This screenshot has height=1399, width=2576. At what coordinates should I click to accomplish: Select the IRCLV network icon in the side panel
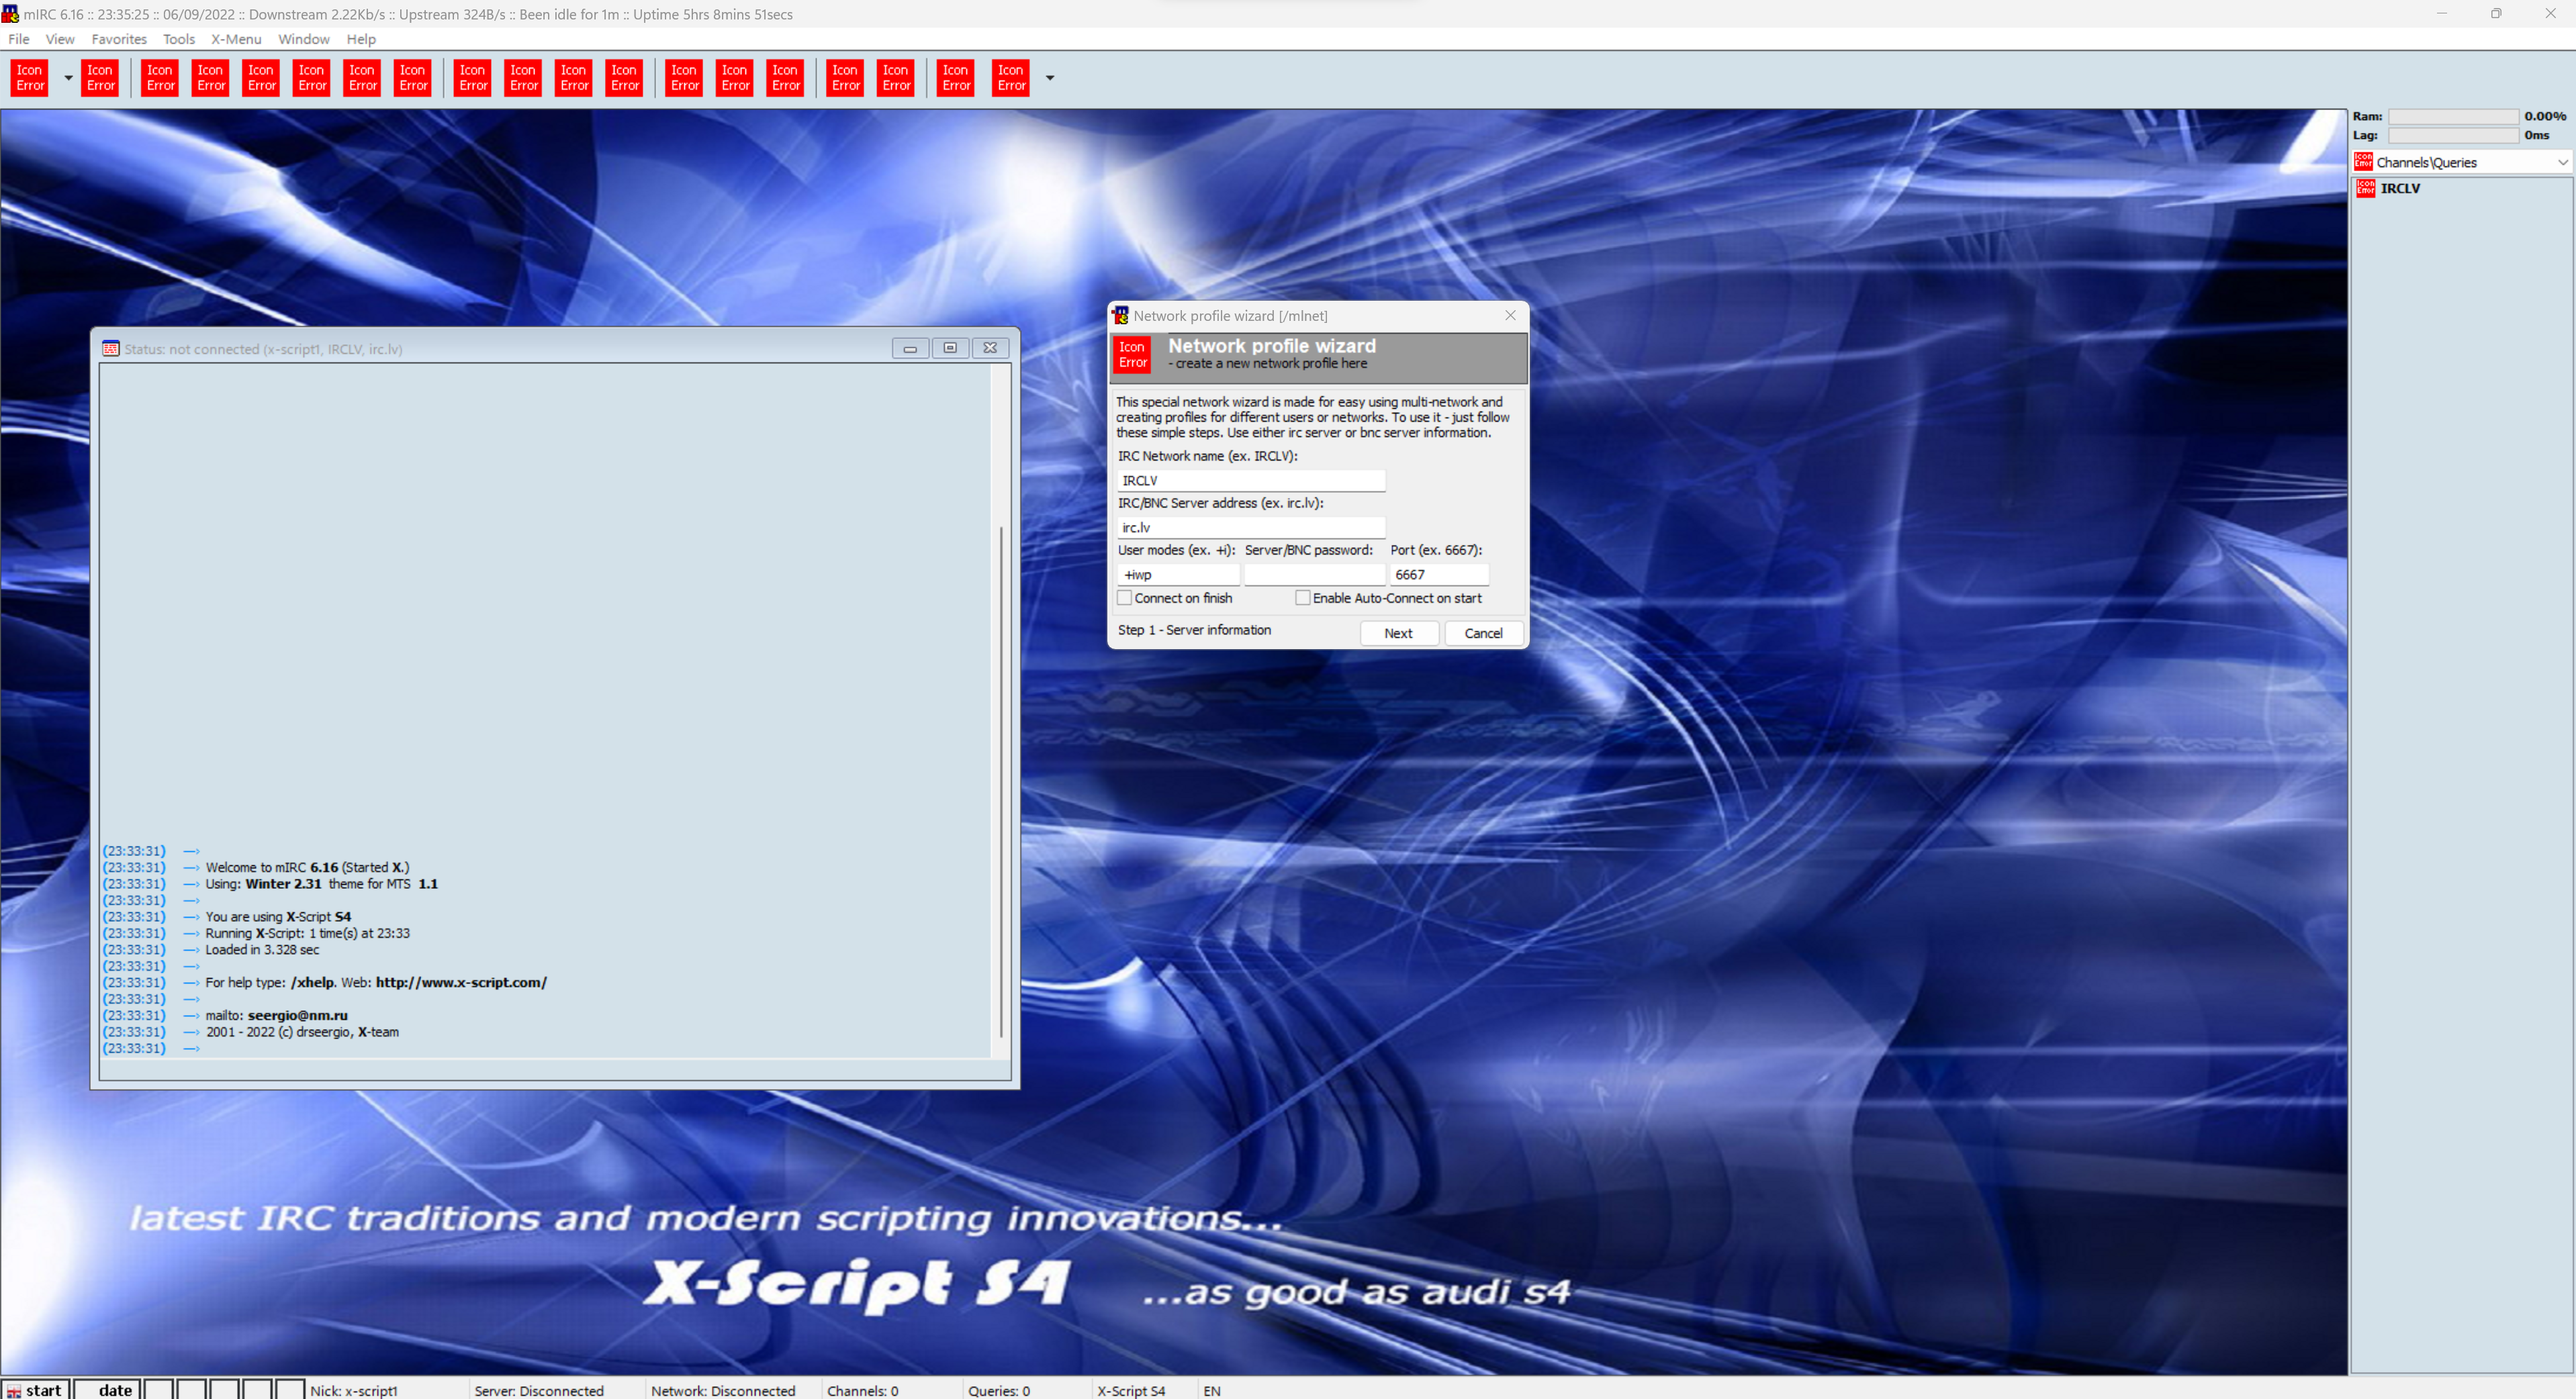(x=2365, y=188)
